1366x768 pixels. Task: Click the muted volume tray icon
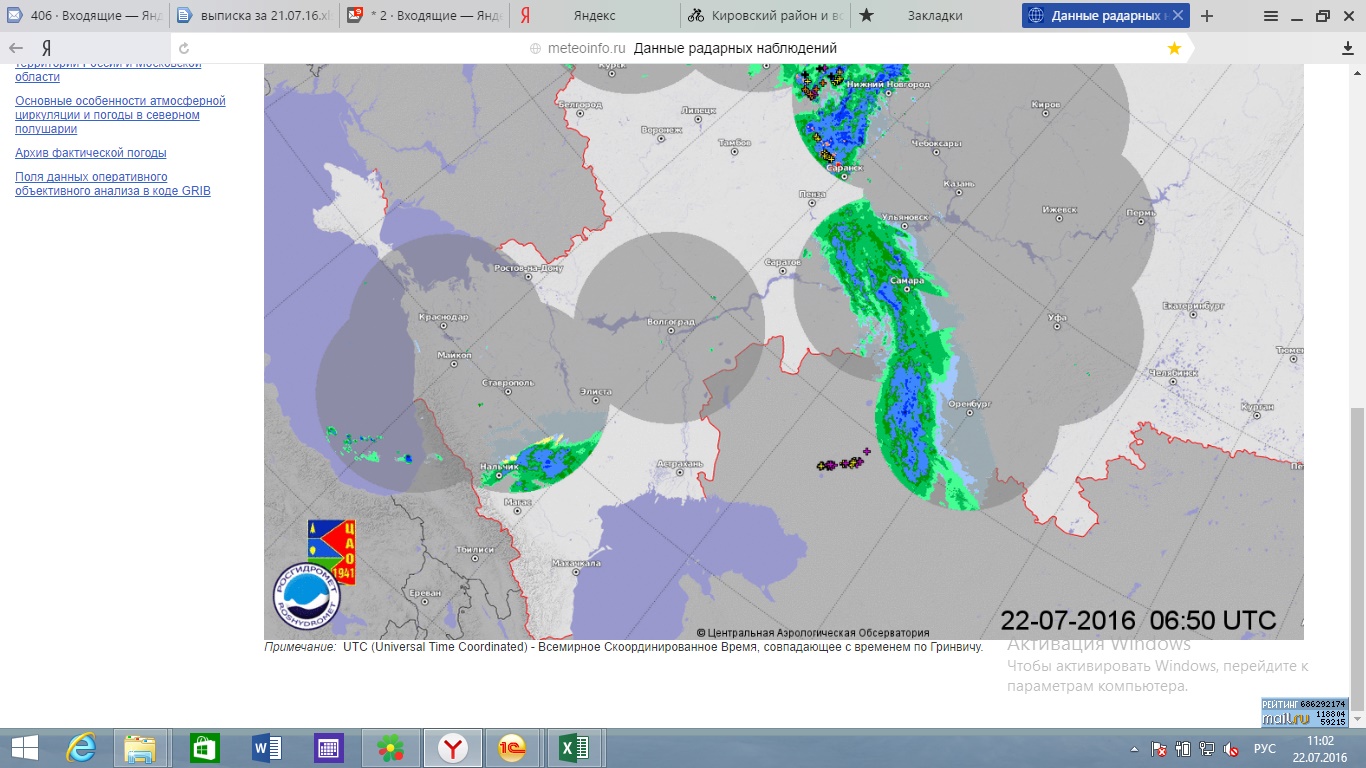(1231, 749)
